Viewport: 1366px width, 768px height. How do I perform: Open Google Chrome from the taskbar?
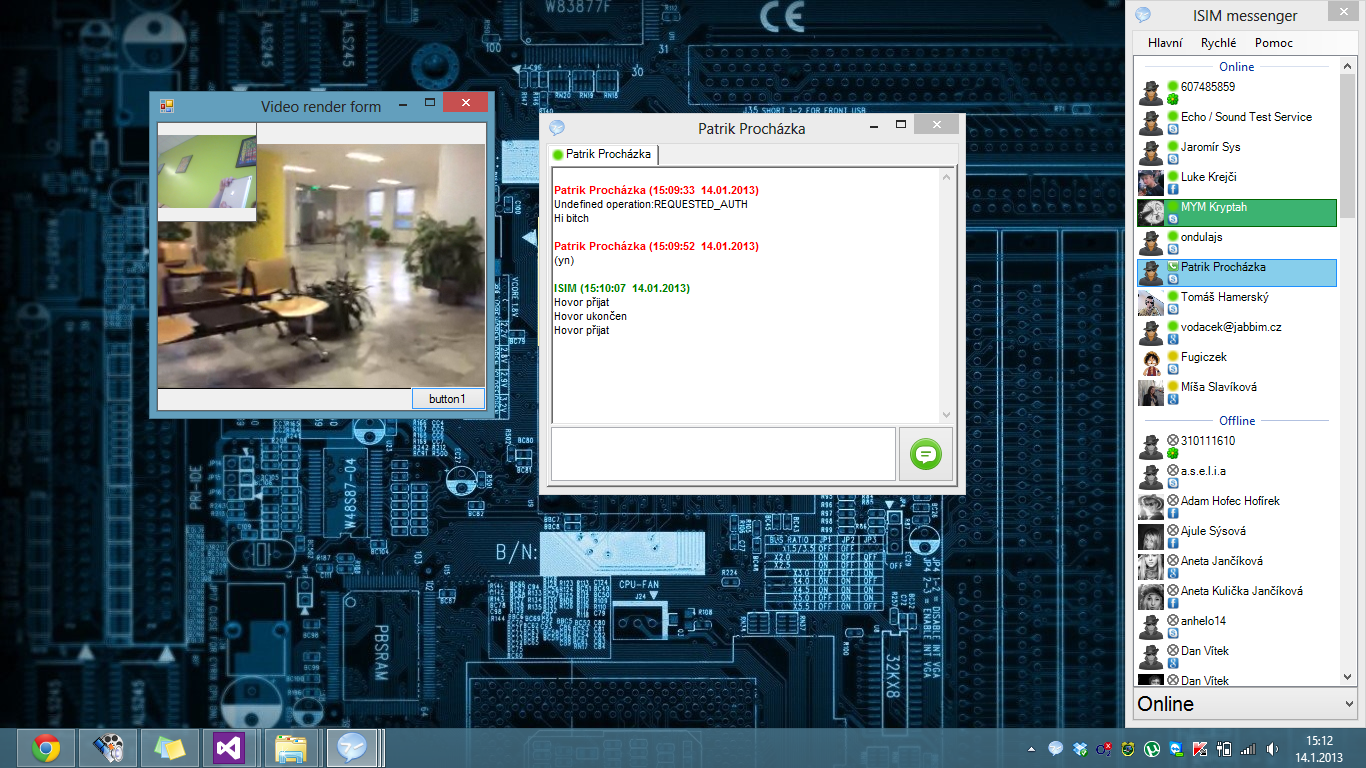pos(45,748)
